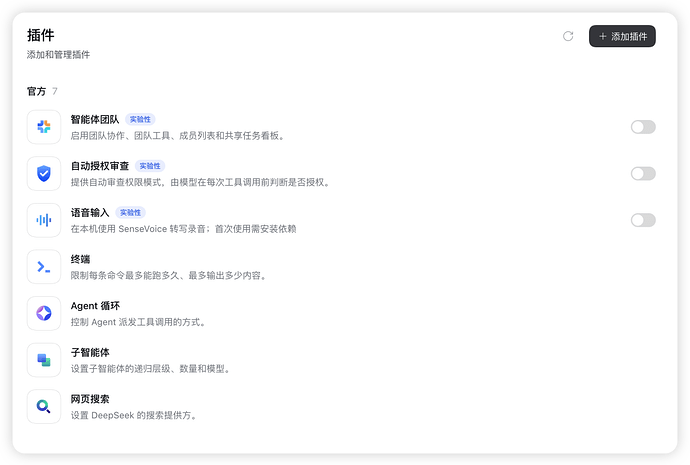
Task: Click the 添加和管理插件 subtitle
Action: pyautogui.click(x=59, y=55)
